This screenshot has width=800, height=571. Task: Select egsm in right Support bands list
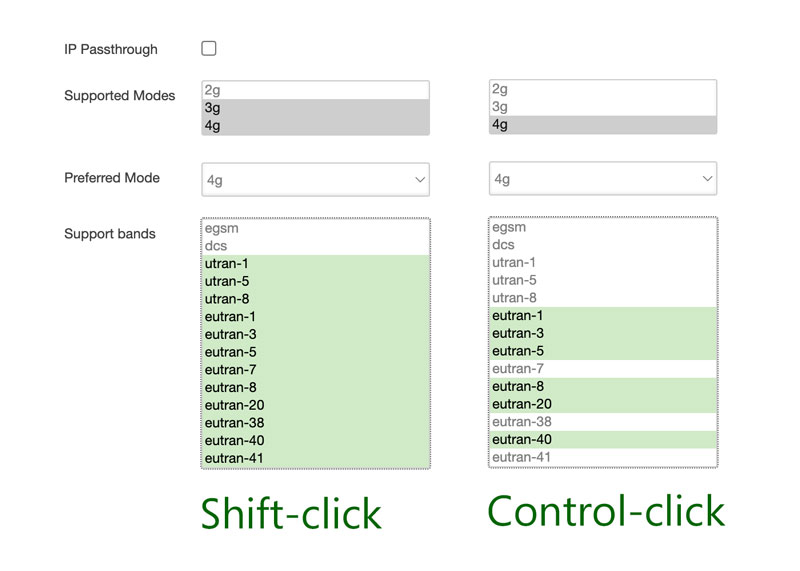(x=603, y=227)
